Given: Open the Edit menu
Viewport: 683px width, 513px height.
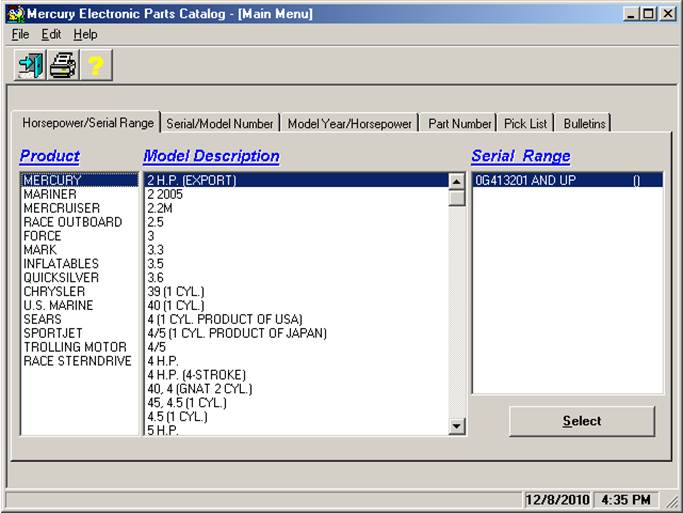Looking at the screenshot, I should (51, 34).
